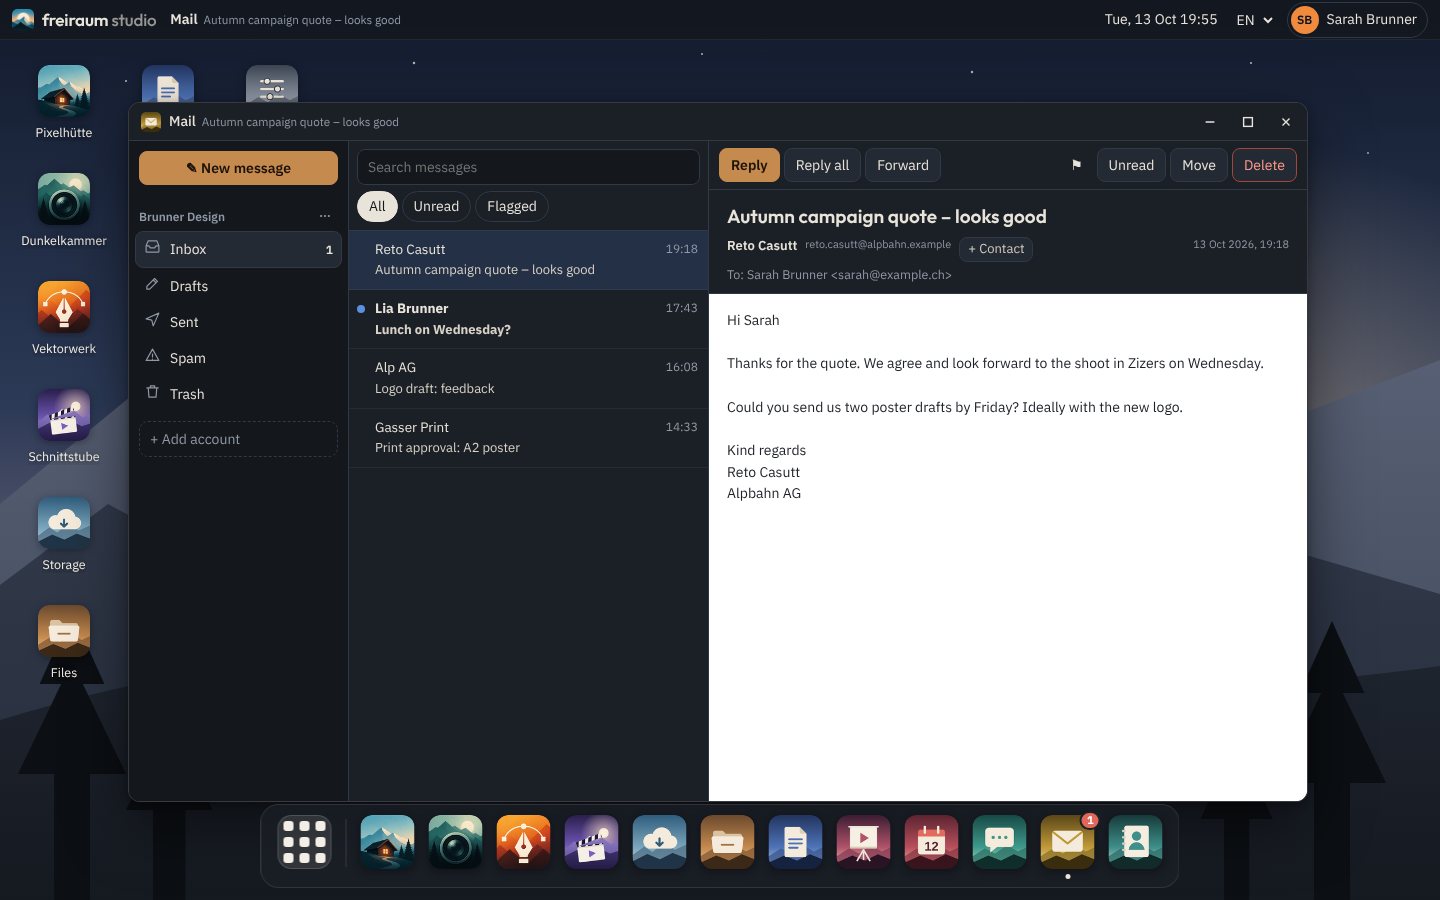This screenshot has width=1440, height=900.
Task: Reply to Reto Casutt's email
Action: point(749,165)
